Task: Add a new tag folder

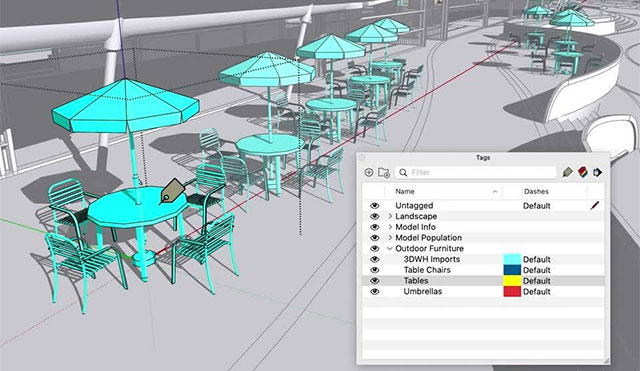Action: tap(384, 172)
